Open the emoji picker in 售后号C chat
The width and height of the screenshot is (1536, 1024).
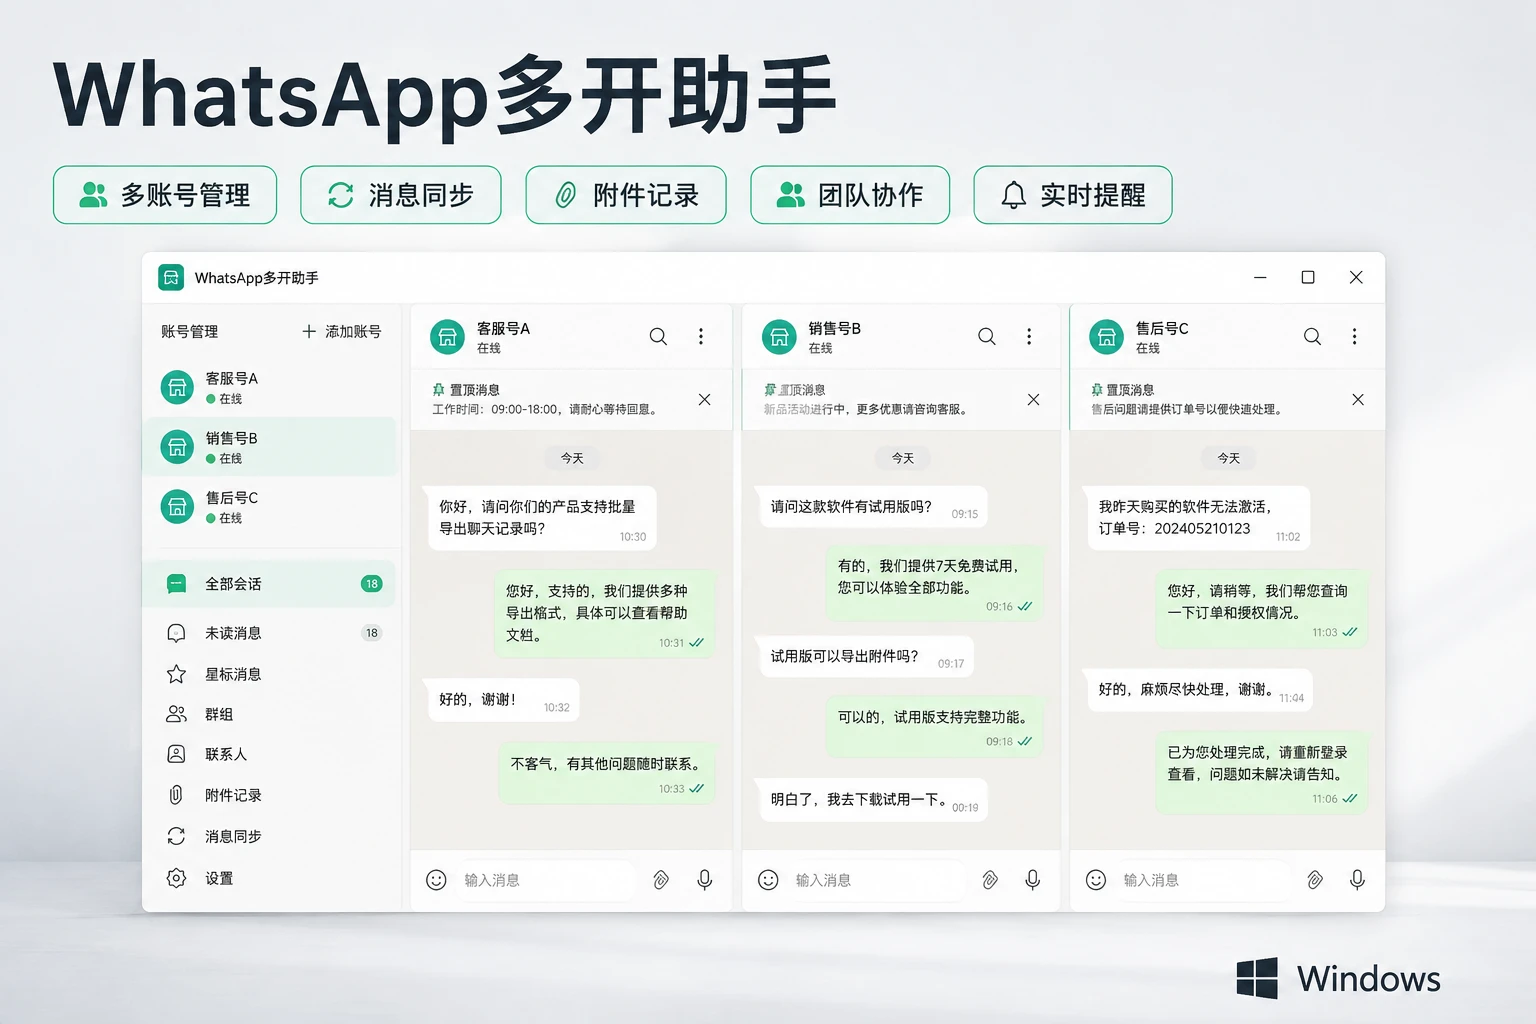(x=1096, y=880)
